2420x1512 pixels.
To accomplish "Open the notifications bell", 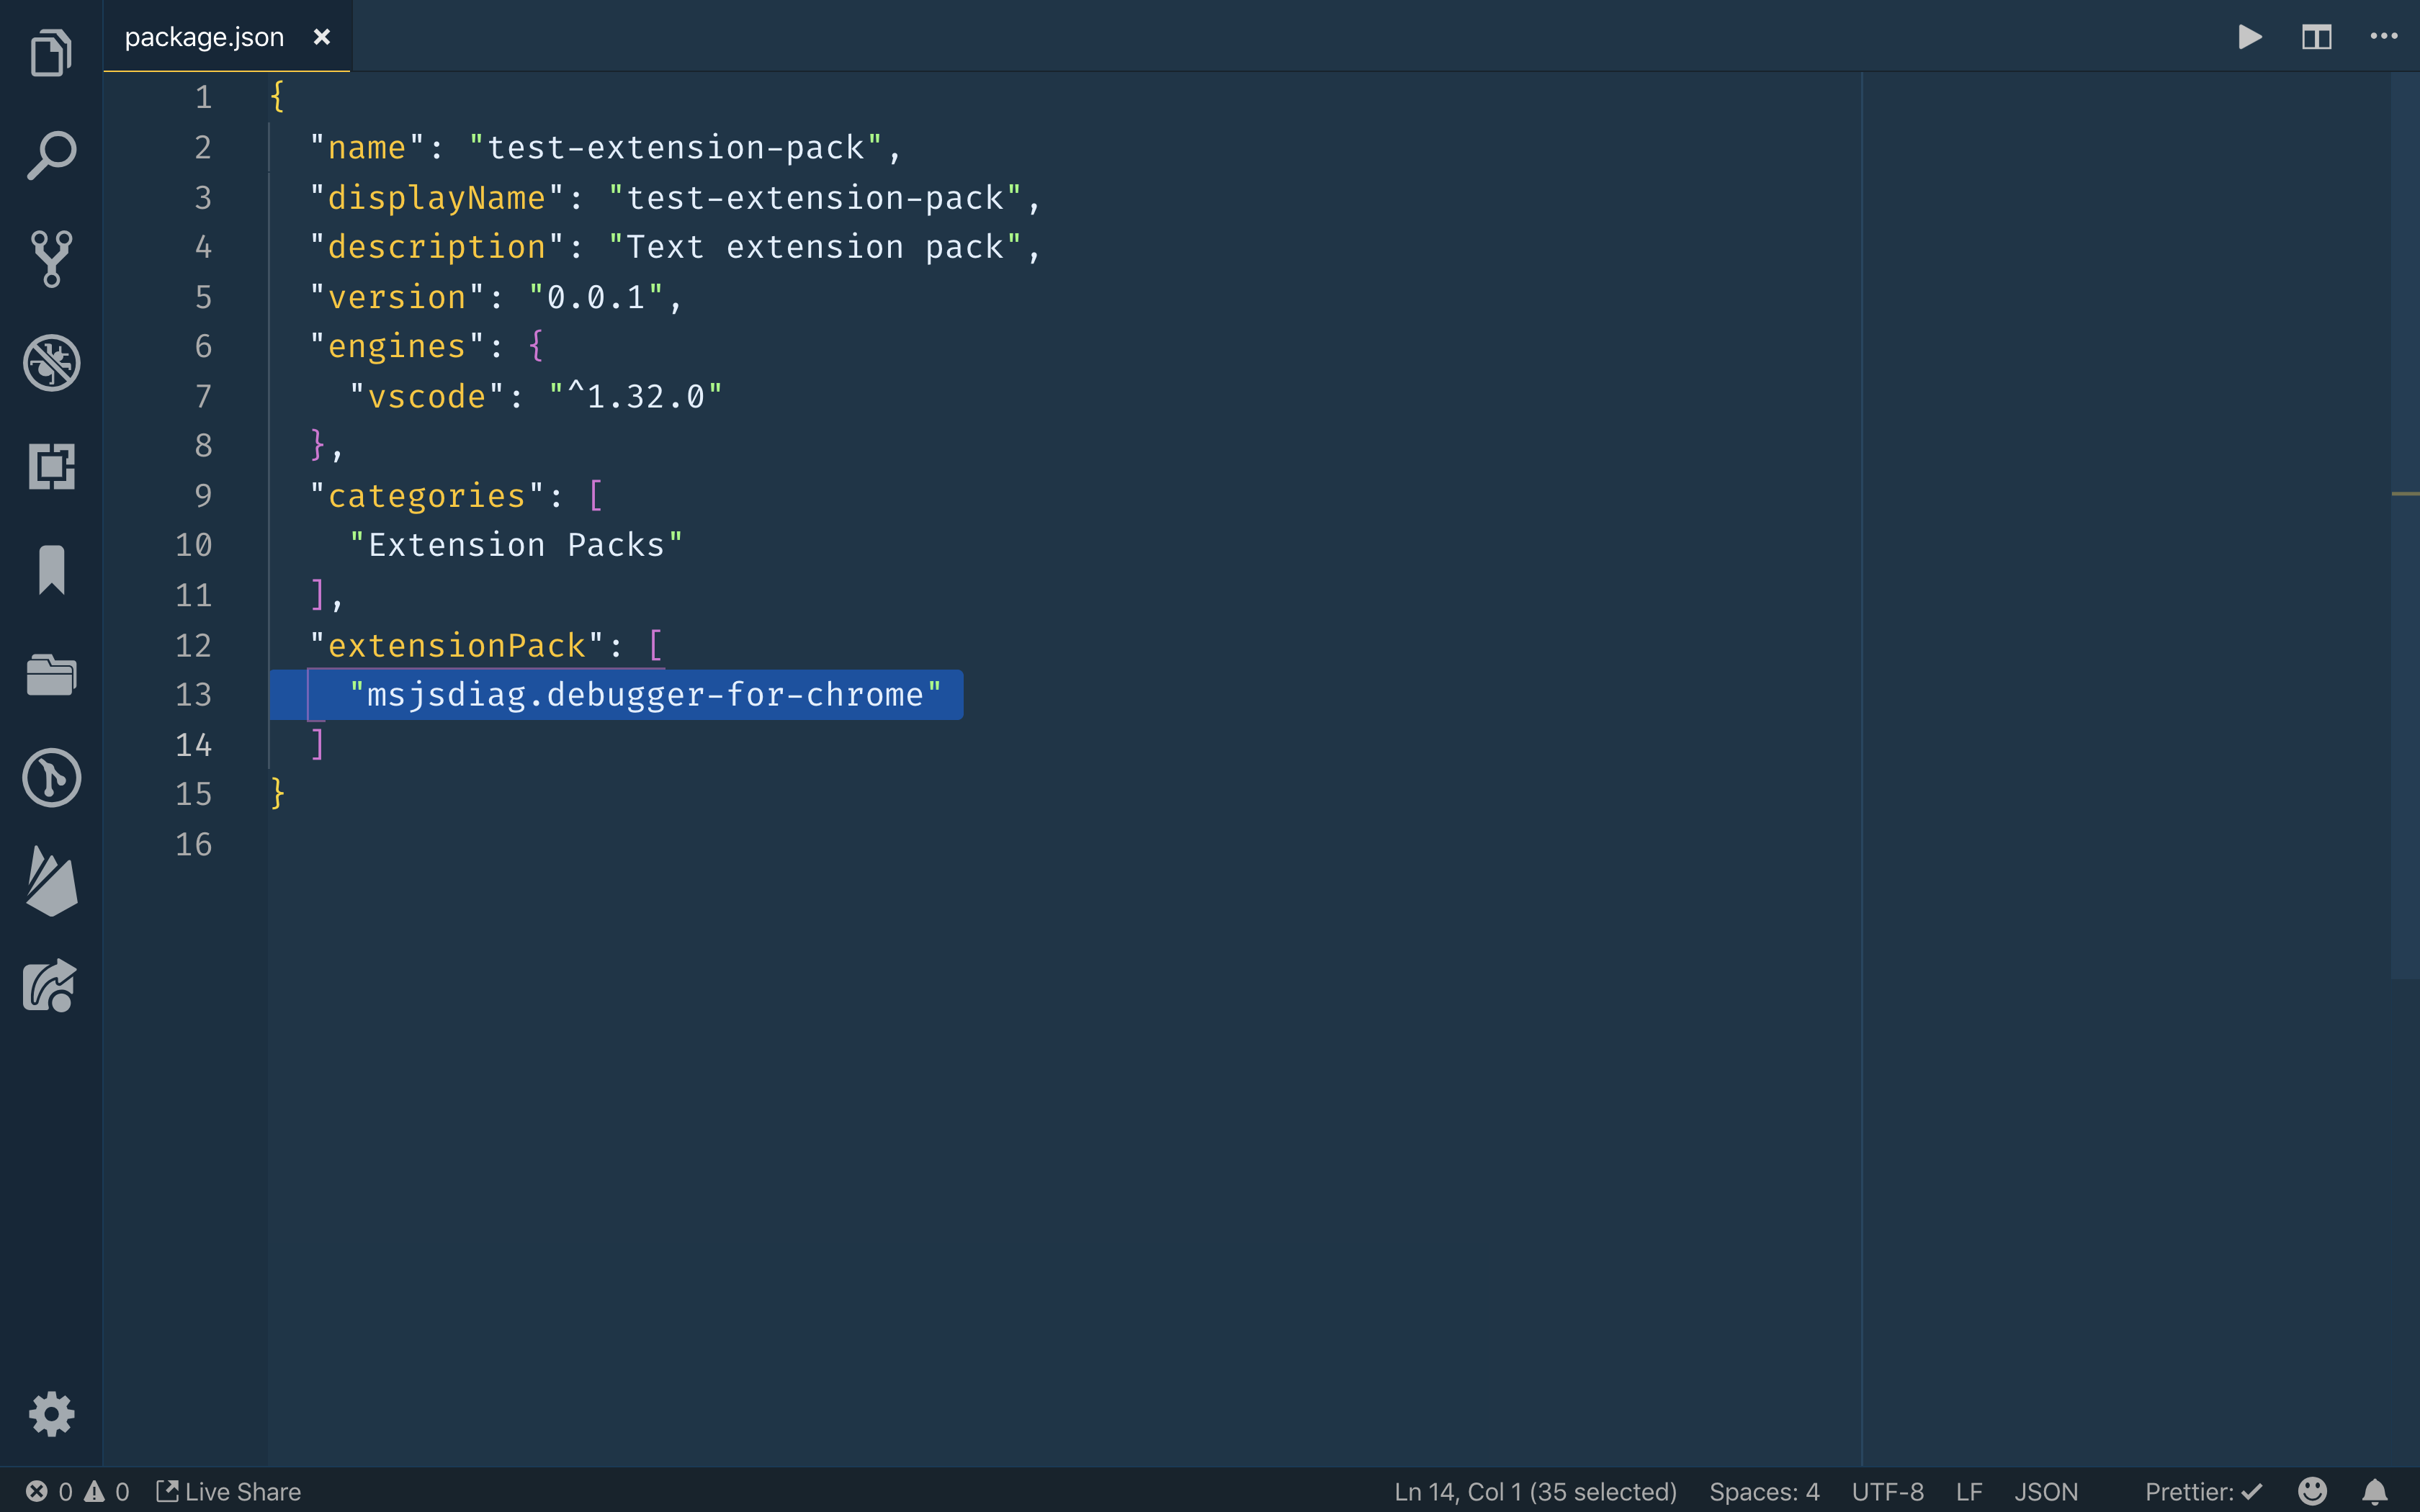I will pos(2375,1492).
